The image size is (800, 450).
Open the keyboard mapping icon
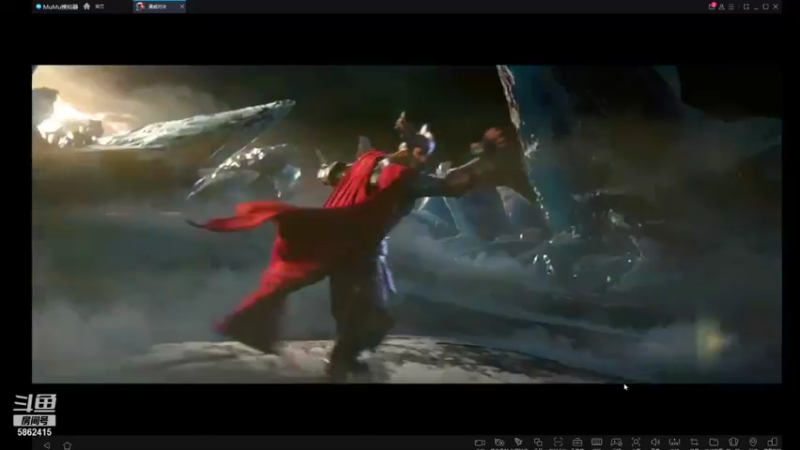(596, 442)
